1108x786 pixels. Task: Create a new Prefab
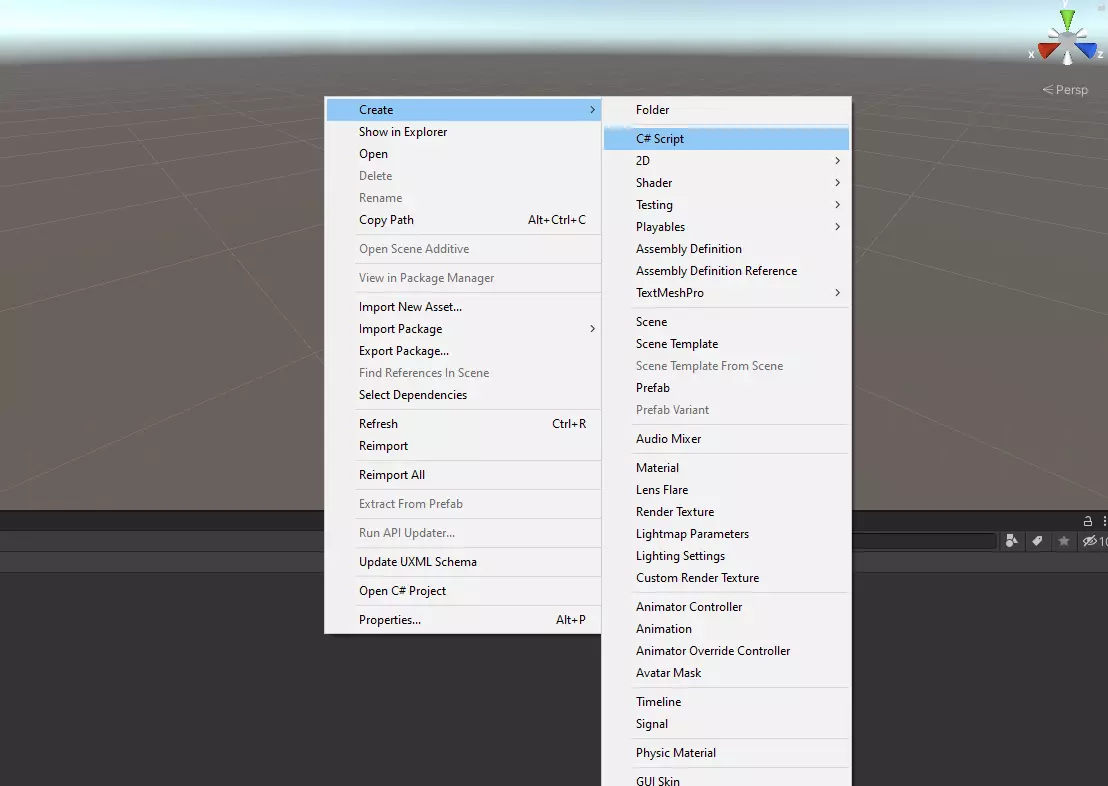point(726,387)
